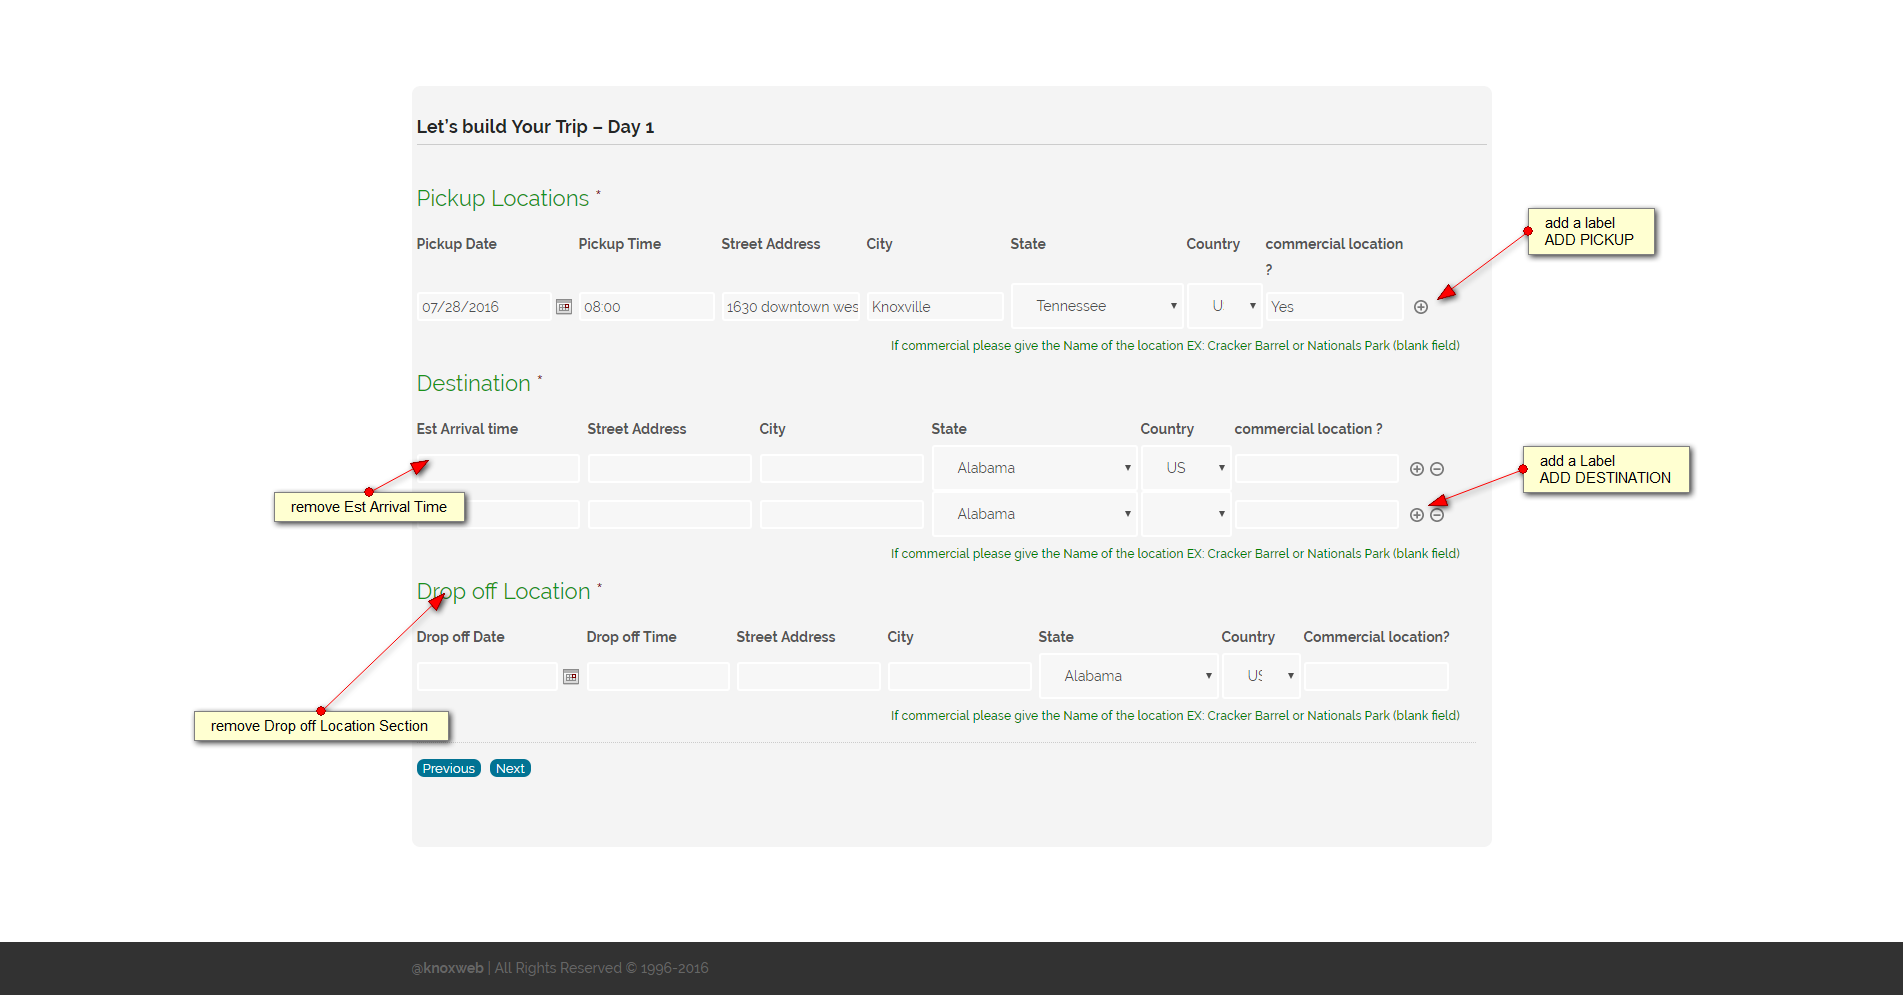Click the Next button
1903x995 pixels.
(x=510, y=768)
